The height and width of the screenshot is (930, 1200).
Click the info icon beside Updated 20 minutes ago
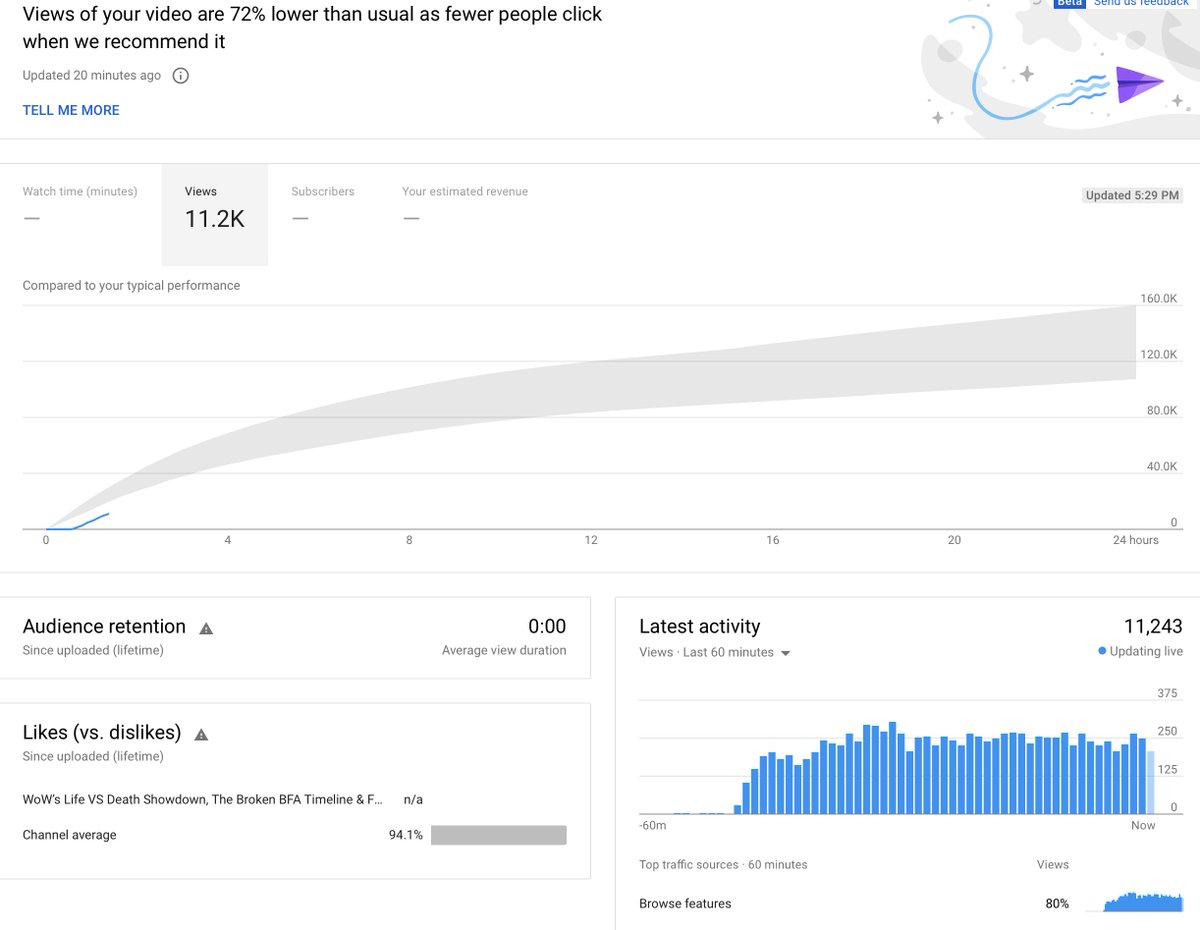(180, 76)
